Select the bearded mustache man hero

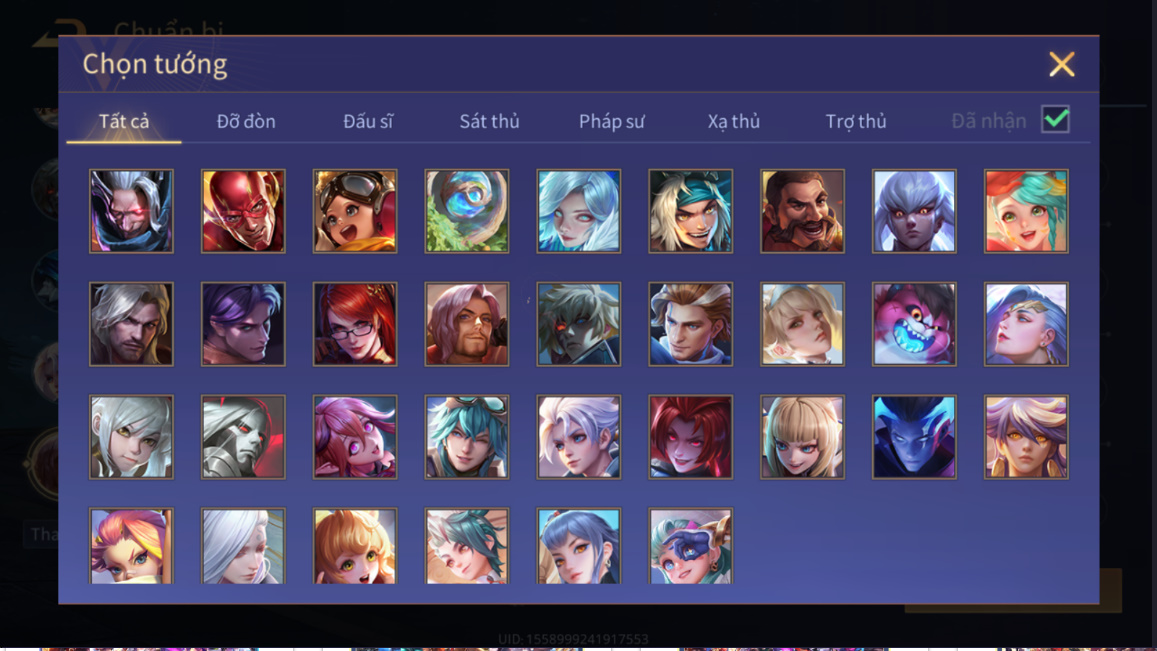[802, 211]
